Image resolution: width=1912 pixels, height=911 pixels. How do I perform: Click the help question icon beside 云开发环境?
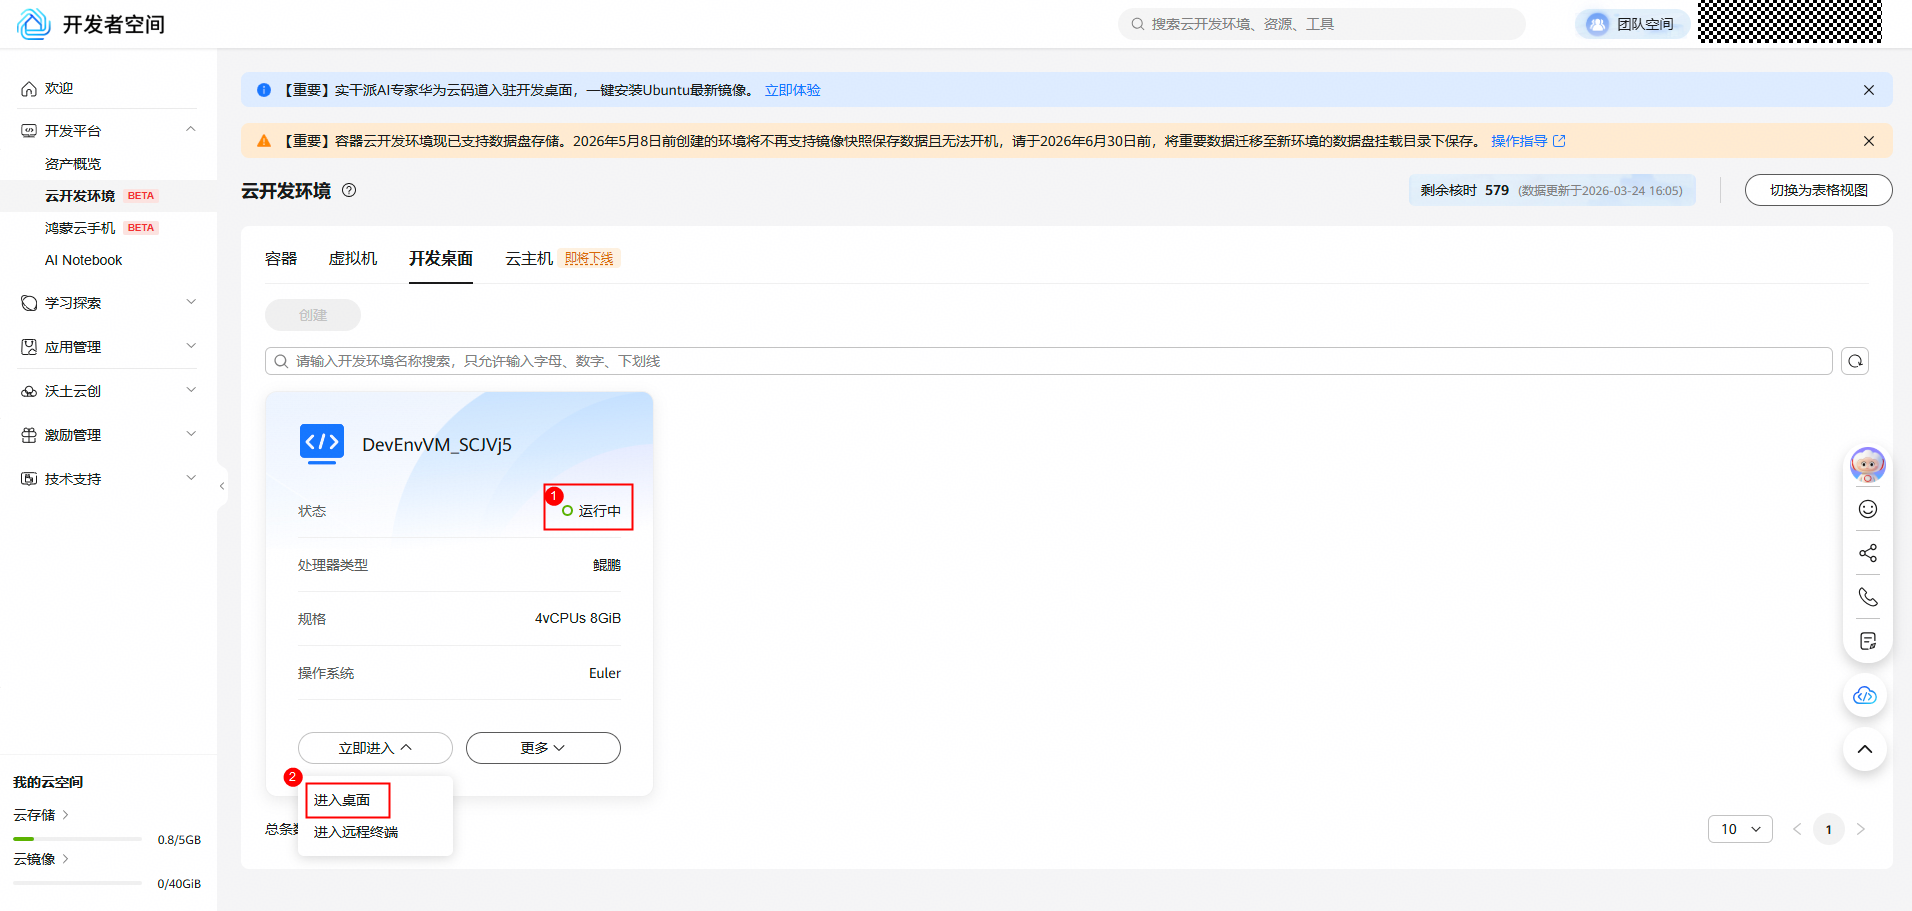(x=349, y=190)
